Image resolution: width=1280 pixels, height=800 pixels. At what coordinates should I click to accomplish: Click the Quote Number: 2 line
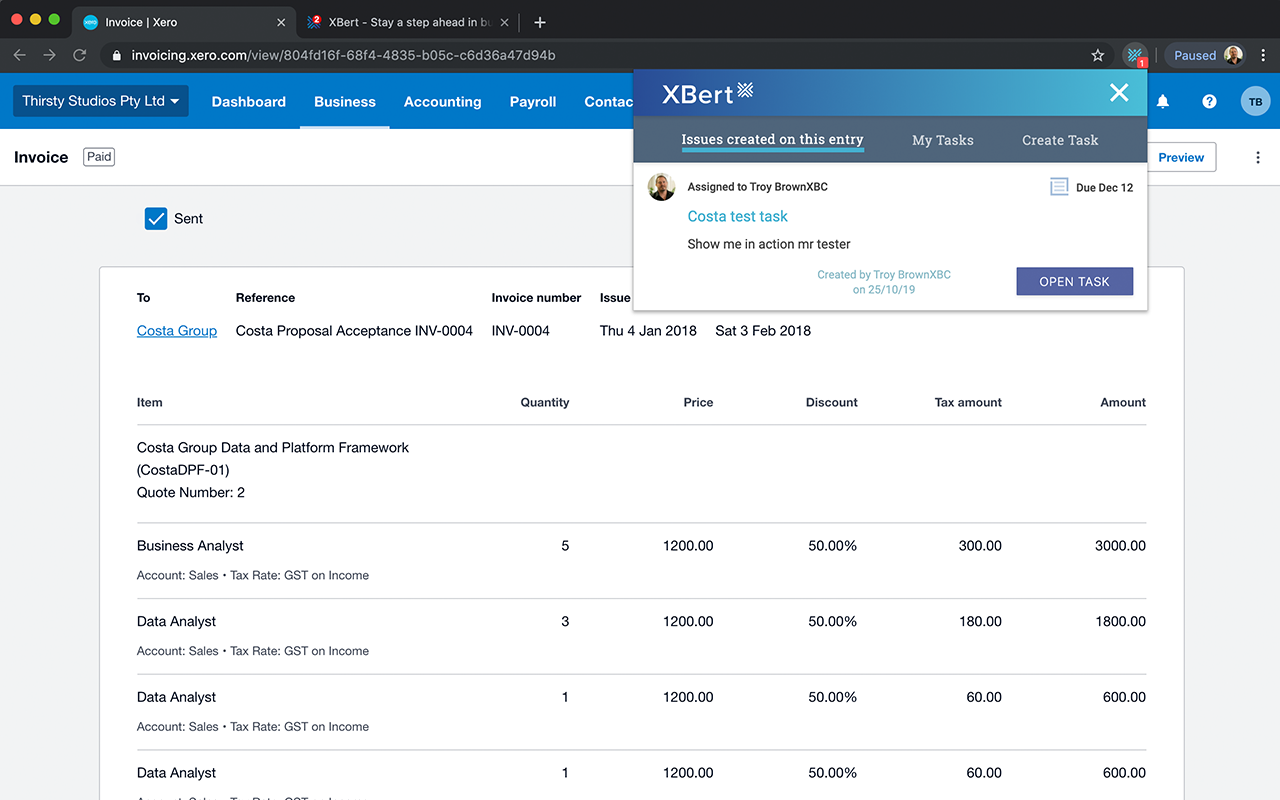click(x=191, y=493)
